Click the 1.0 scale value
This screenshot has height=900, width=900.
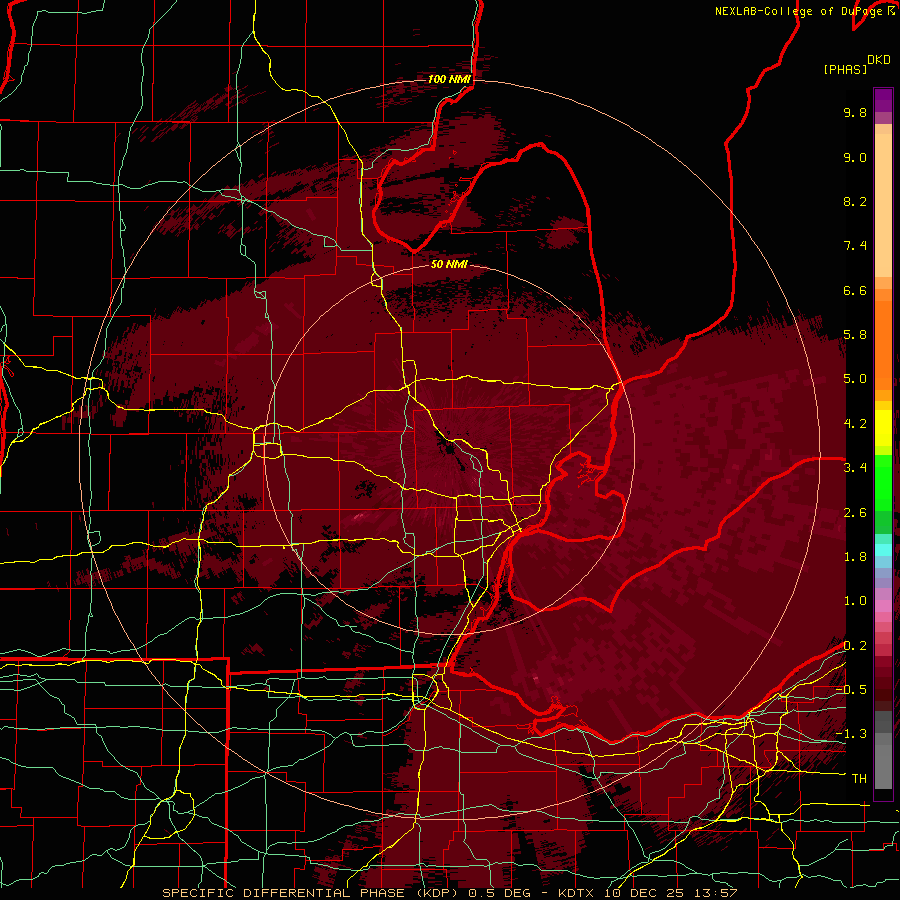click(855, 601)
